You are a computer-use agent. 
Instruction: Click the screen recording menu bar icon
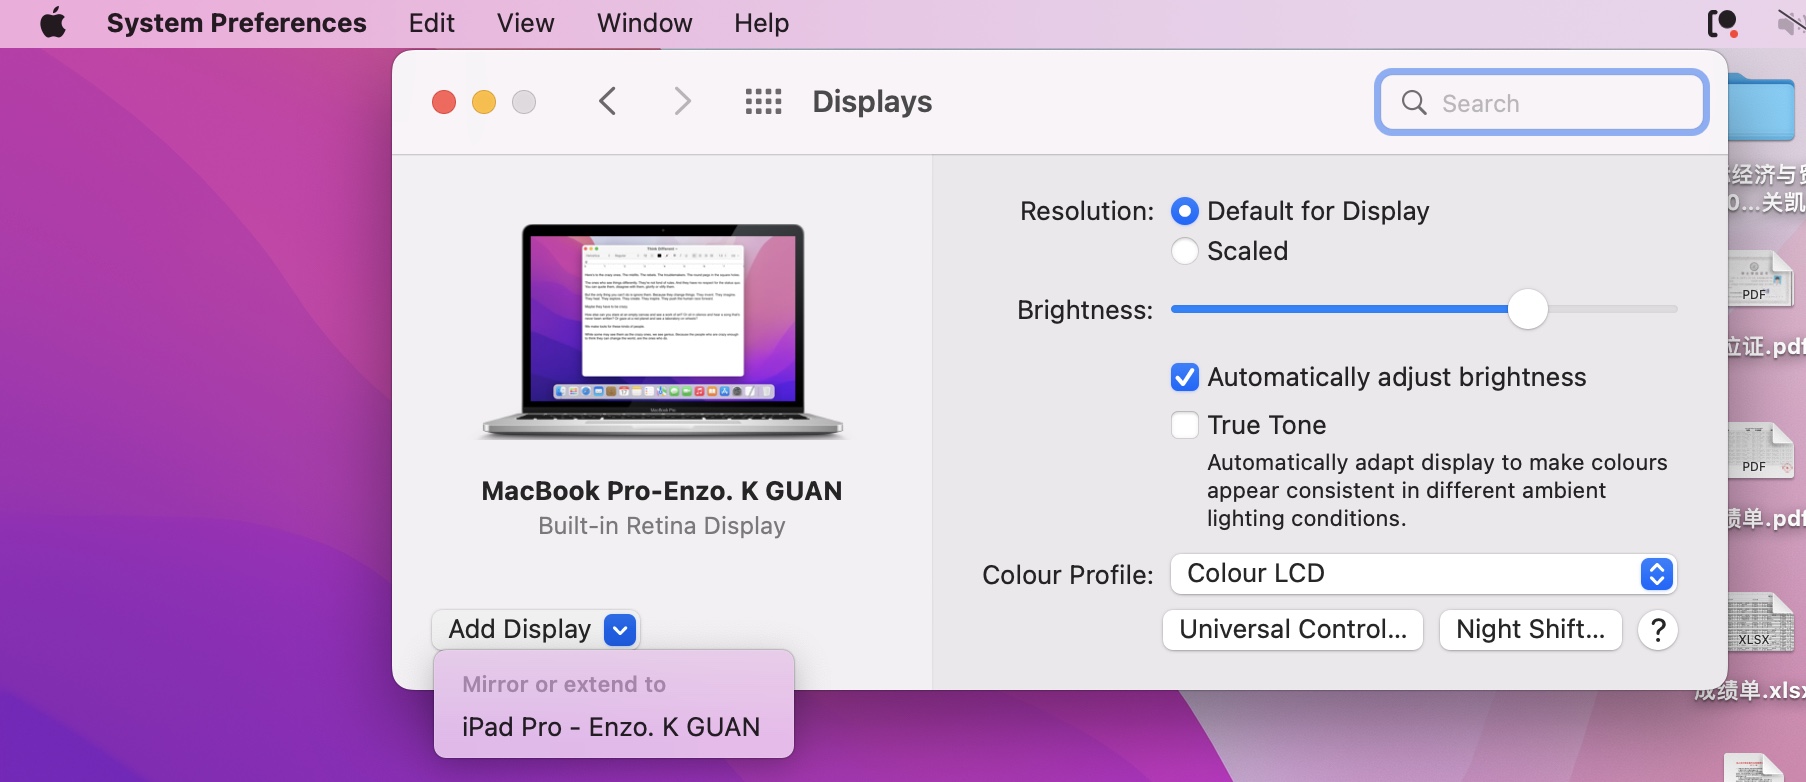point(1723,22)
